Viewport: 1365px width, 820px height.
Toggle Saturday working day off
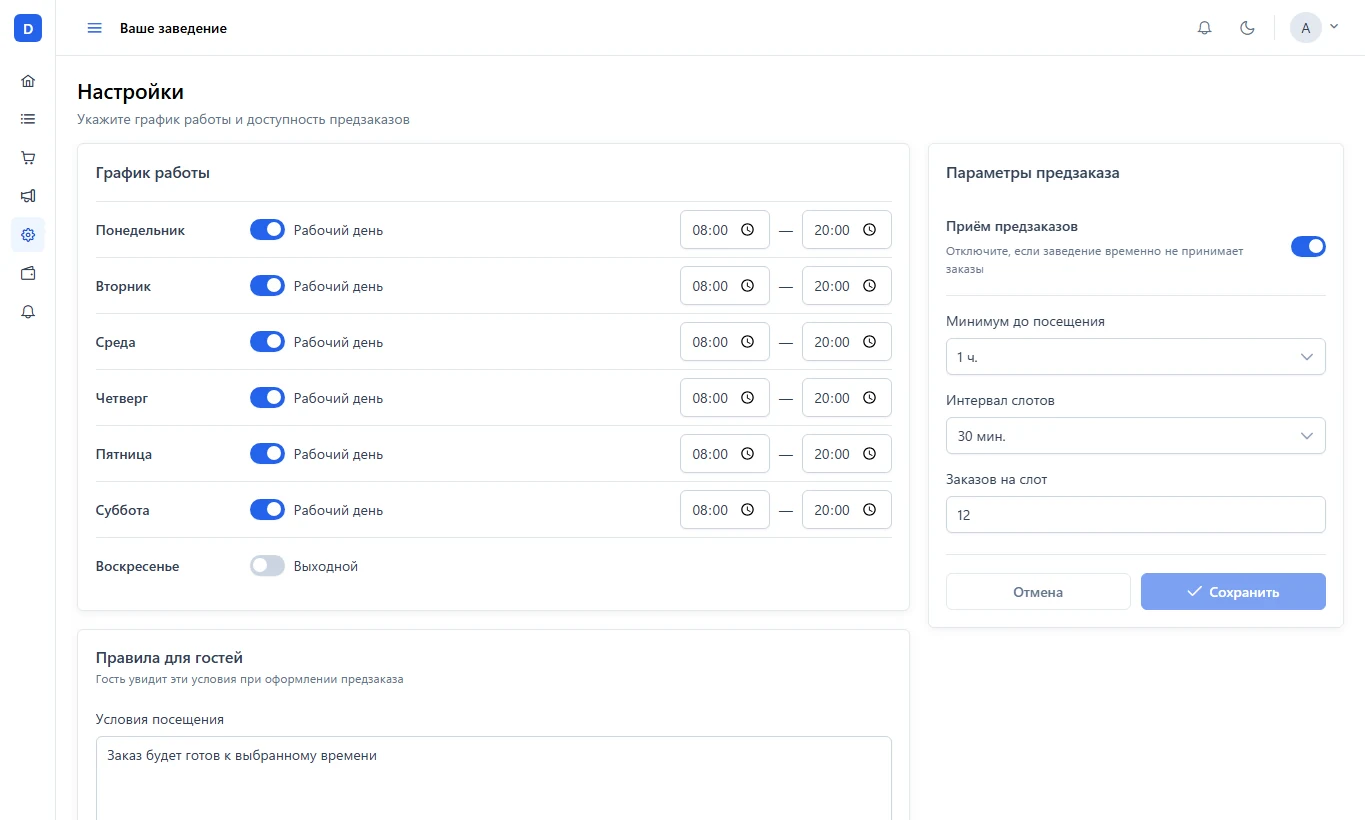[267, 510]
